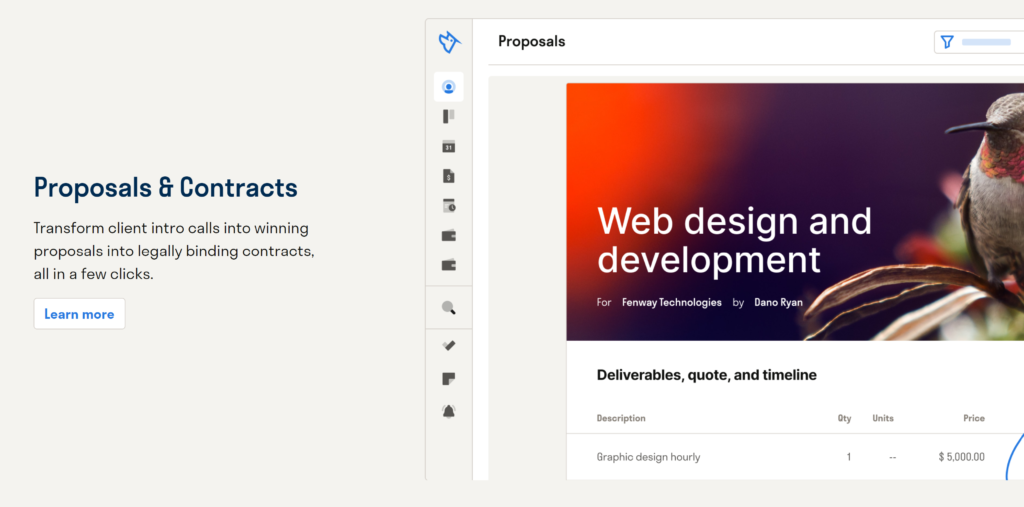Open the filter dropdown box
1024x507 pixels.
[x=985, y=42]
